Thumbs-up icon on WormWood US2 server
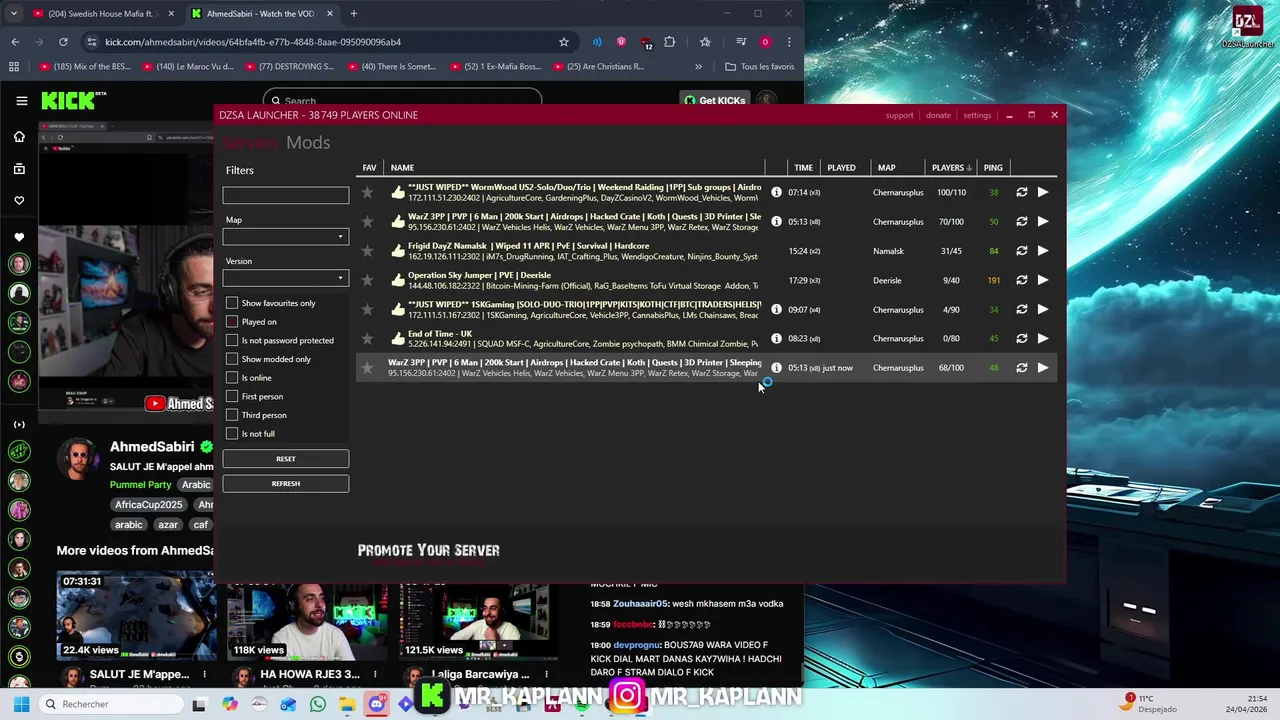Image resolution: width=1280 pixels, height=720 pixels. coord(398,192)
